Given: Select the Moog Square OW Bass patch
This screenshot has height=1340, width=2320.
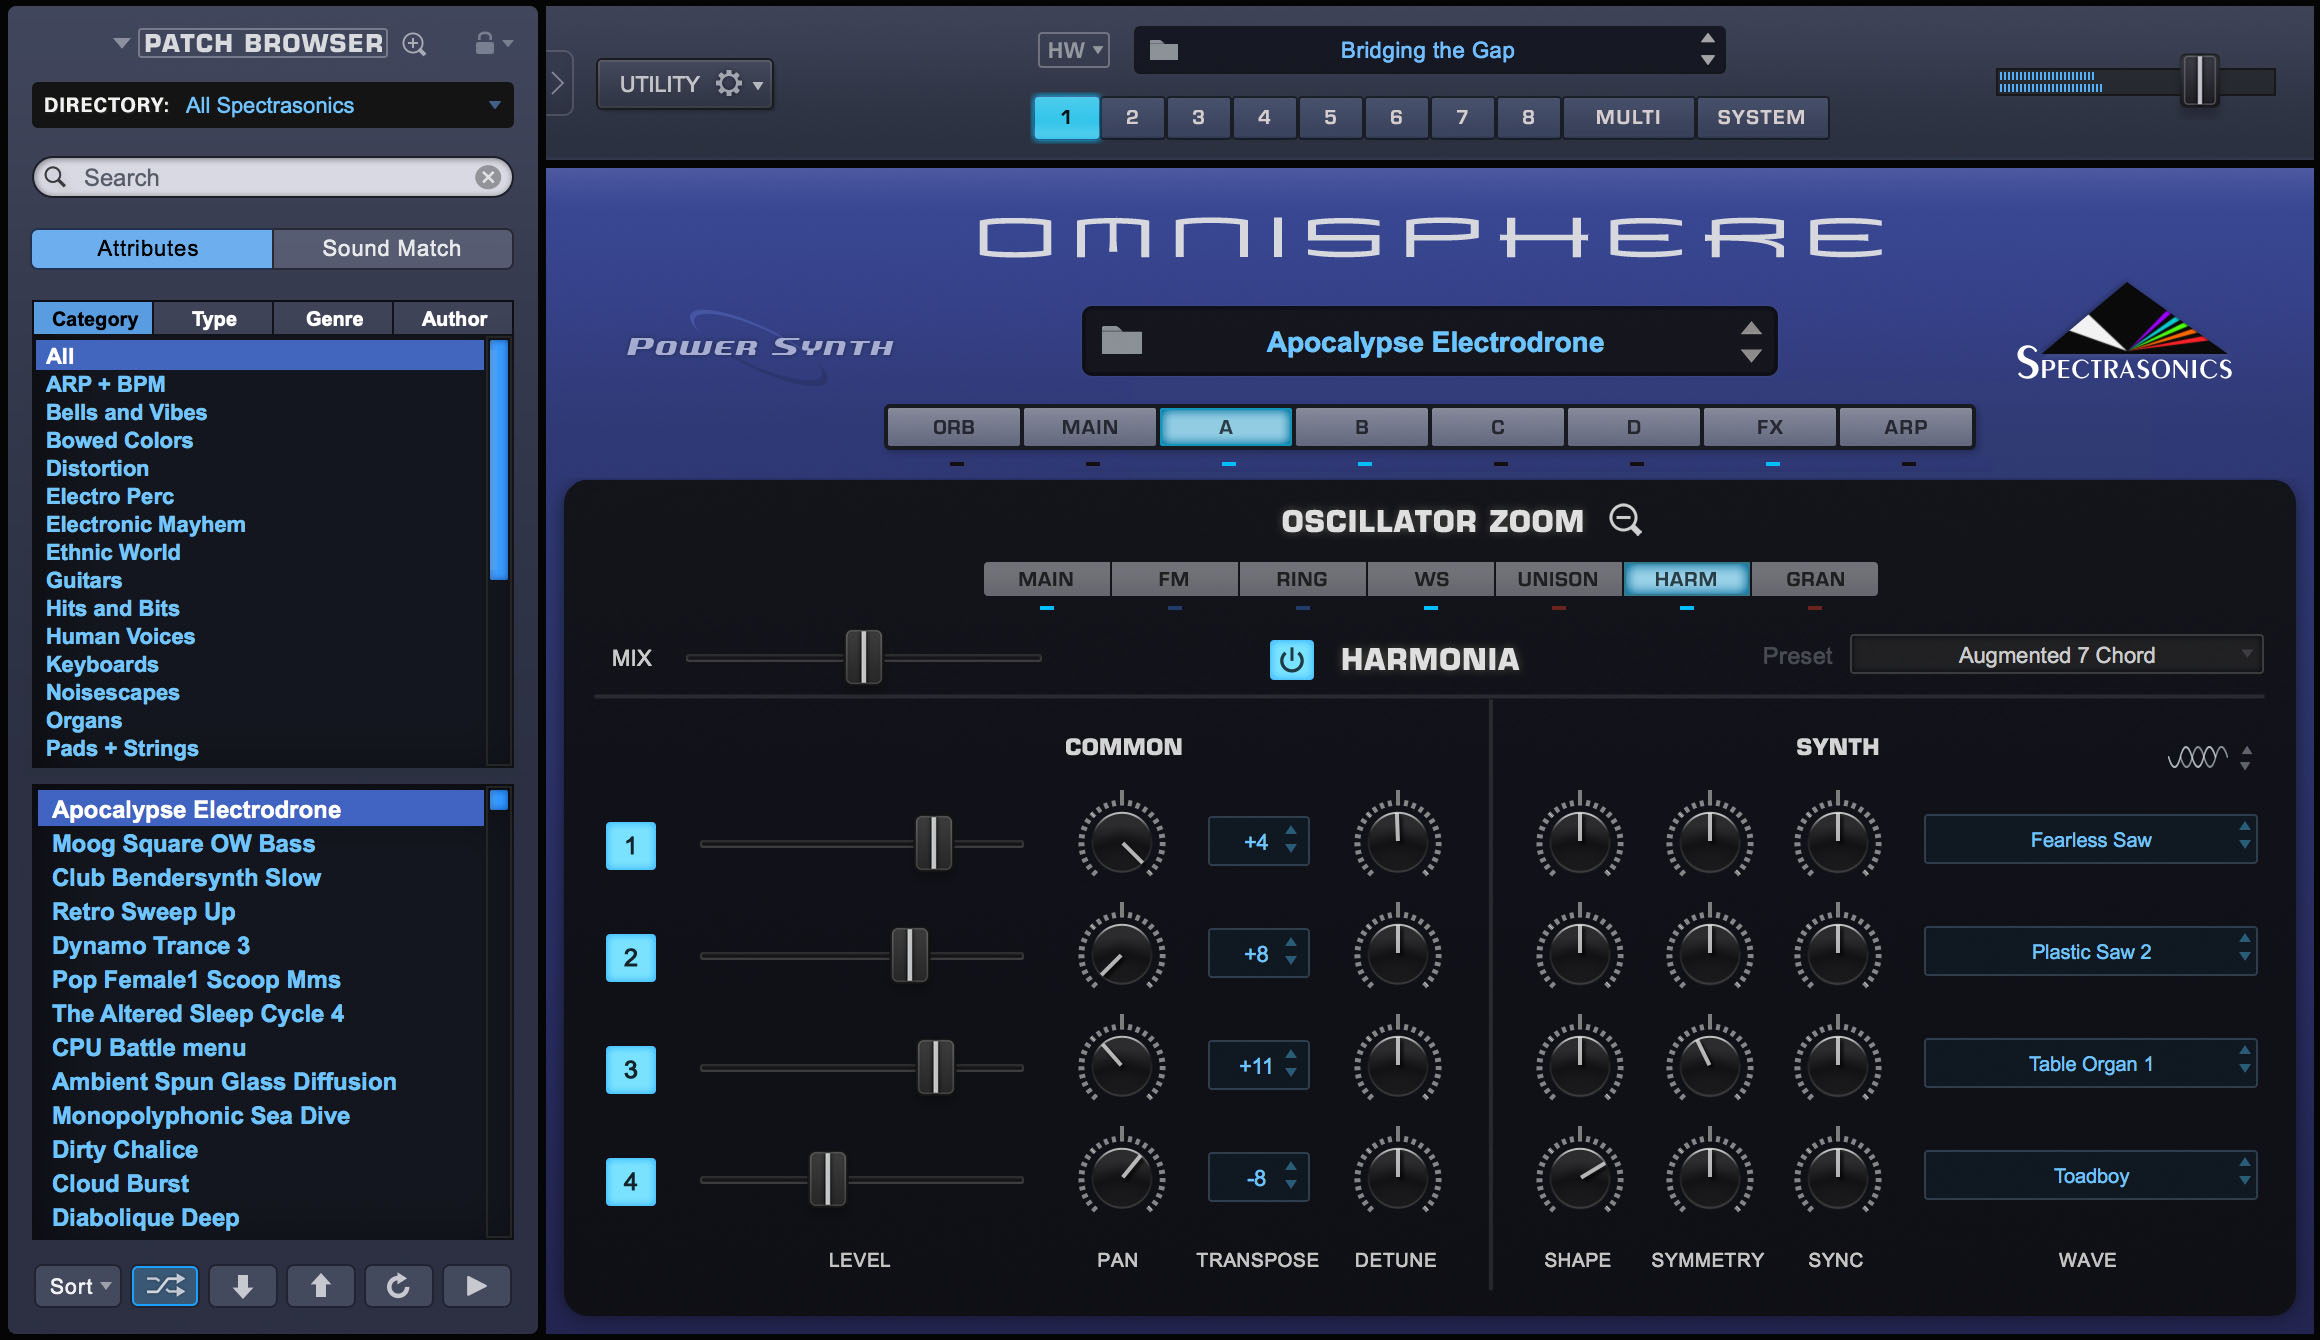Looking at the screenshot, I should click(183, 843).
